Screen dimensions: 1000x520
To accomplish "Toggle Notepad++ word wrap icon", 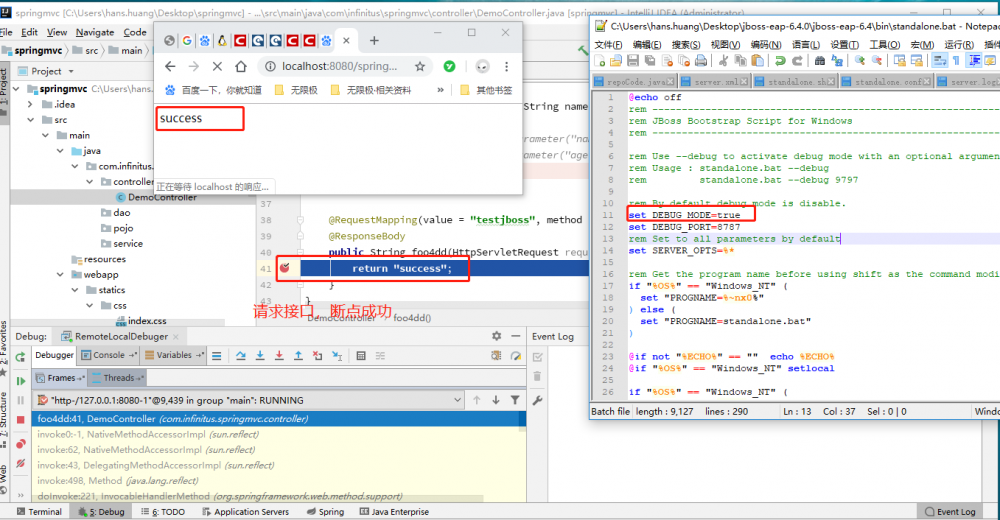I will 939,61.
